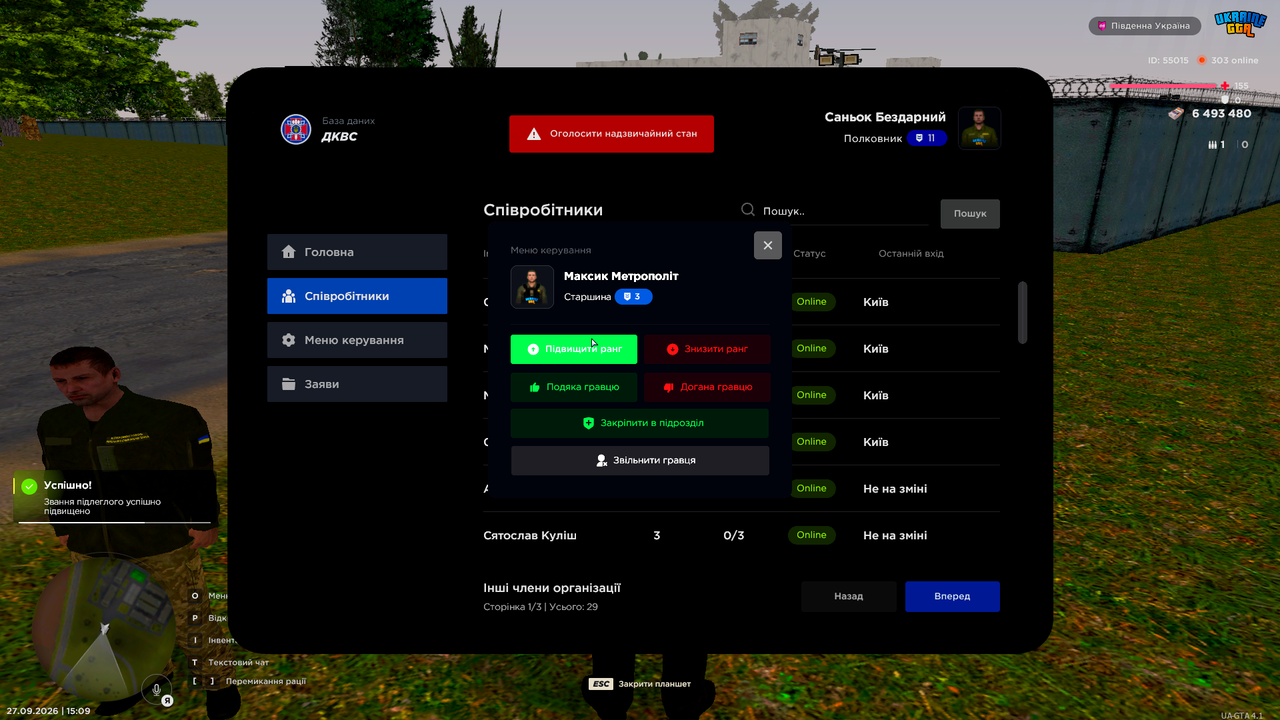The height and width of the screenshot is (720, 1280).
Task: Give Подяка гравцю commendation
Action: [574, 387]
